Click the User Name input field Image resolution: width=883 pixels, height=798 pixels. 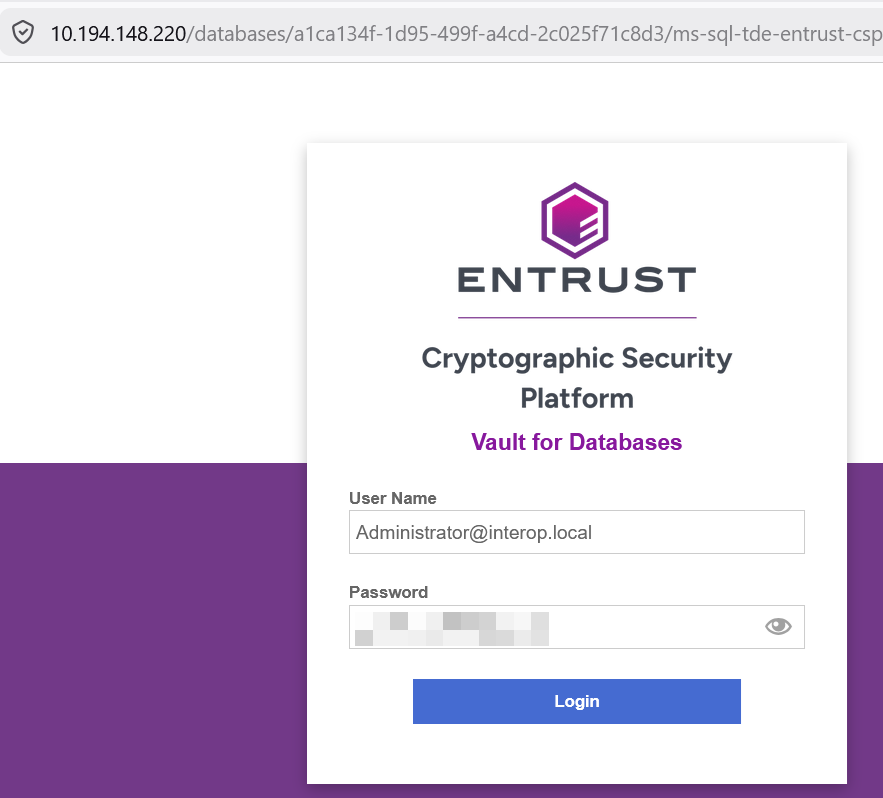click(576, 532)
